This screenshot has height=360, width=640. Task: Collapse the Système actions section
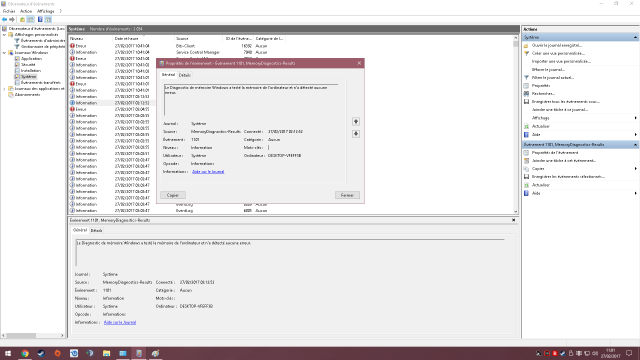point(636,38)
